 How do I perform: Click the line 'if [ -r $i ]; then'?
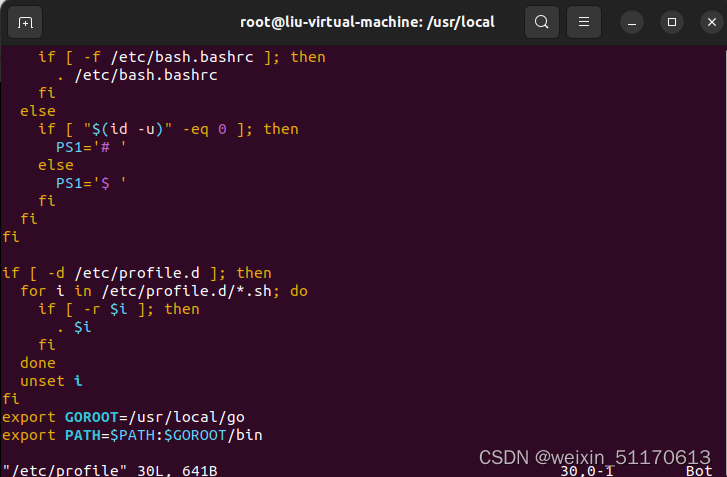[x=119, y=309]
